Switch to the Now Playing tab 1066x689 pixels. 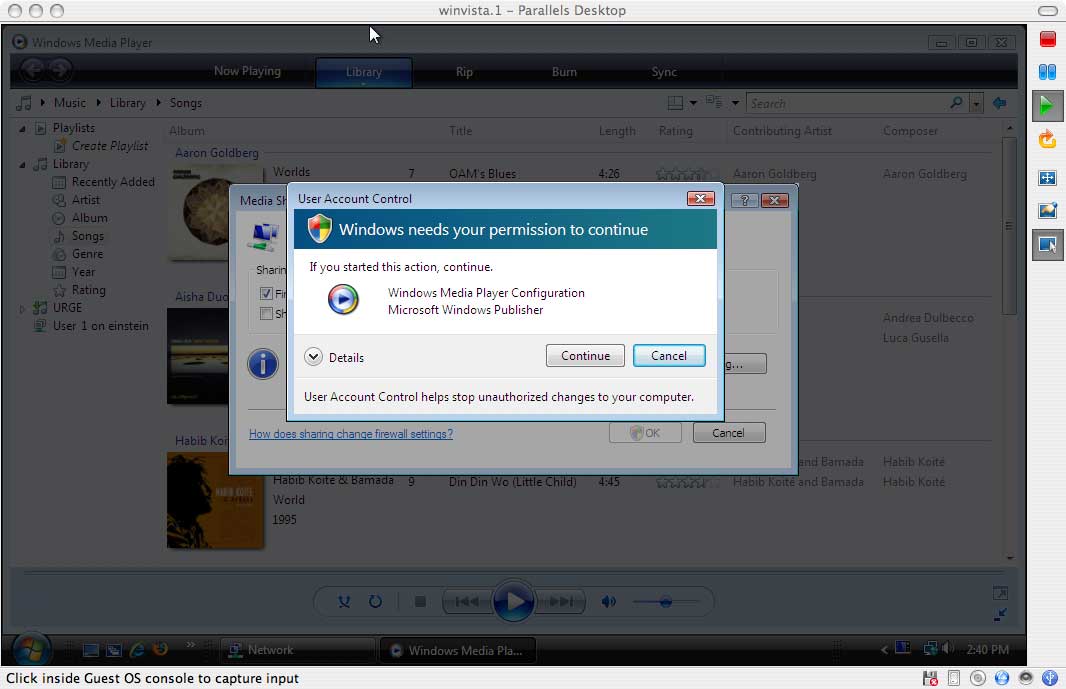point(247,71)
